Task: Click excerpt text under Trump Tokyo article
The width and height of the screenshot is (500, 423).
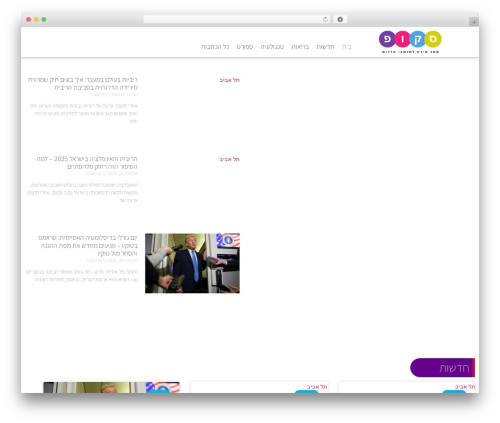Action: click(82, 276)
